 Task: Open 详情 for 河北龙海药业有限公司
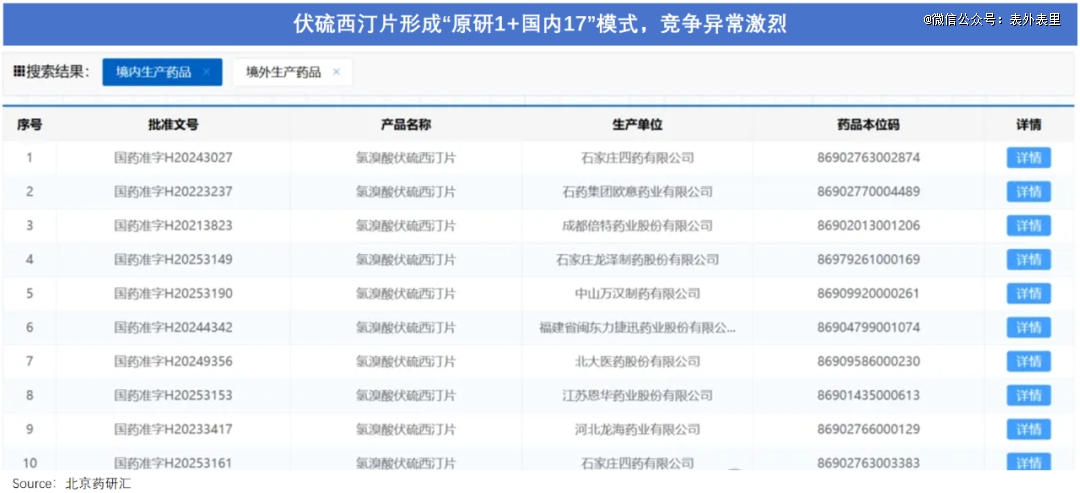pos(1028,430)
